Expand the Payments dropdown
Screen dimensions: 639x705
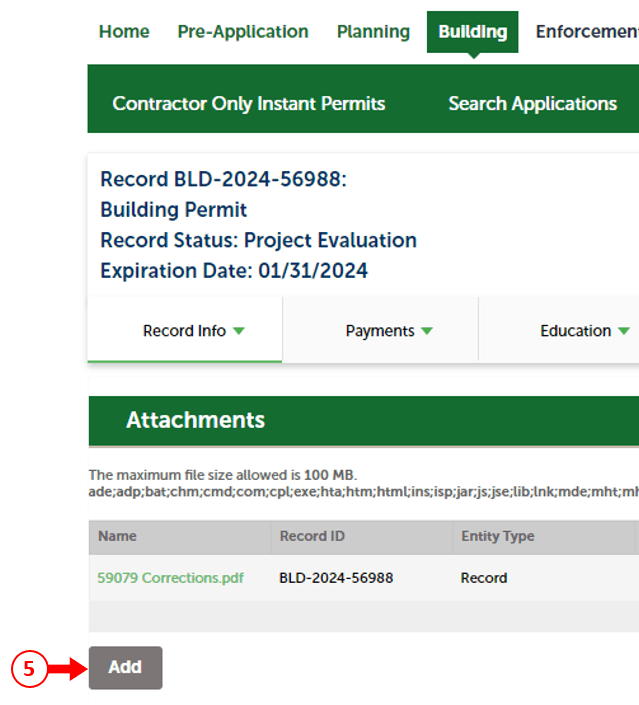[388, 331]
